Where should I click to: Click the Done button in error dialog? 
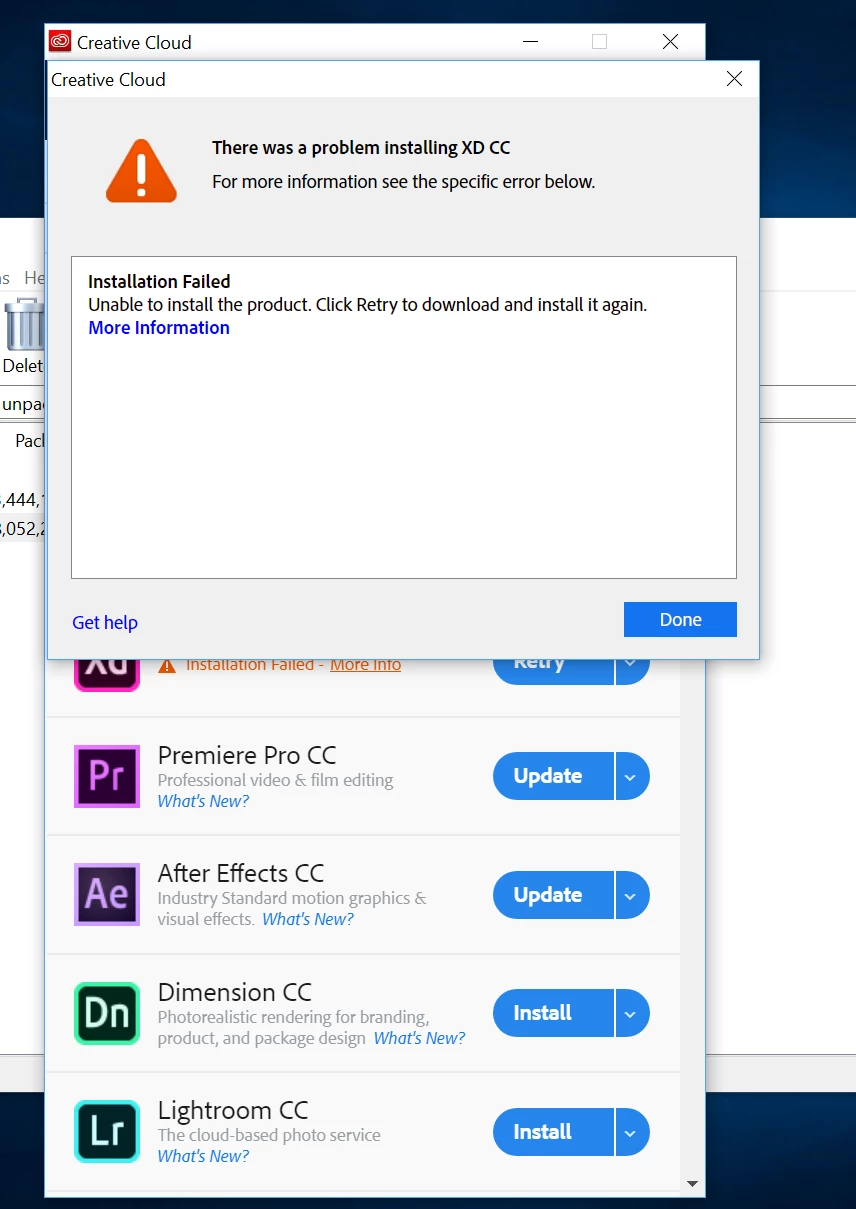pos(680,620)
